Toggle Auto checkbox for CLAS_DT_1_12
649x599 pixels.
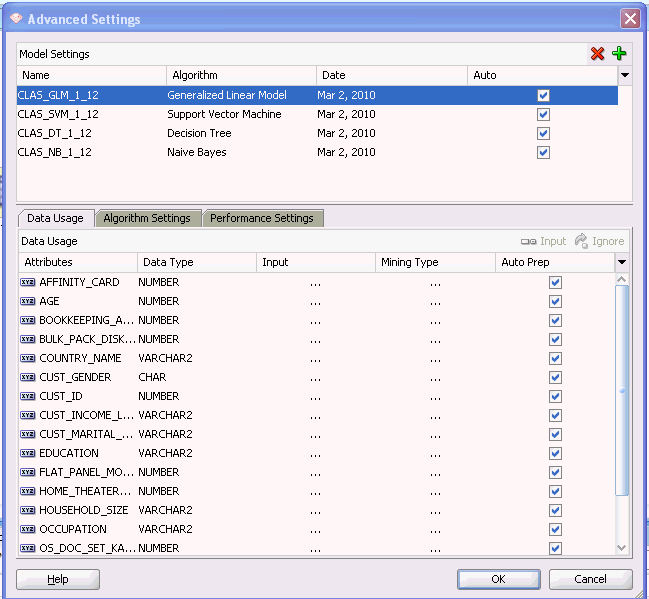pyautogui.click(x=543, y=134)
